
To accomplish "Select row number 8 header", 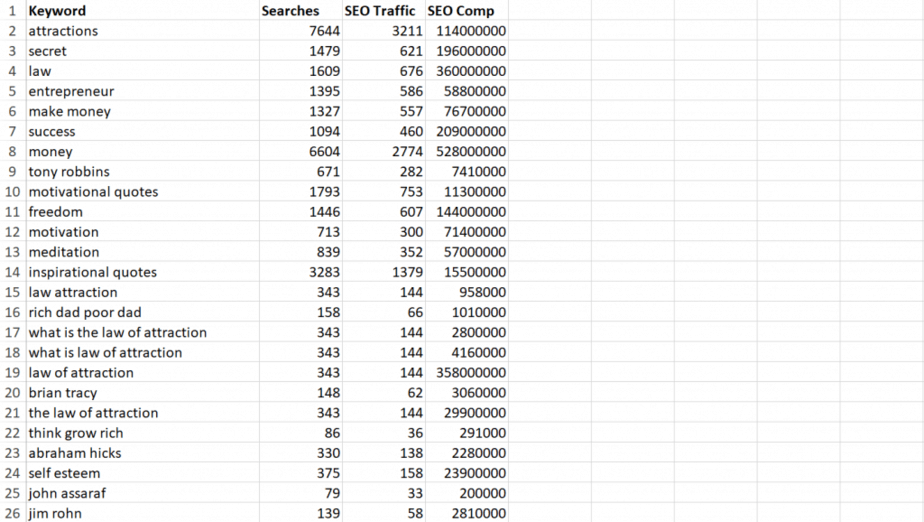I will [x=13, y=151].
